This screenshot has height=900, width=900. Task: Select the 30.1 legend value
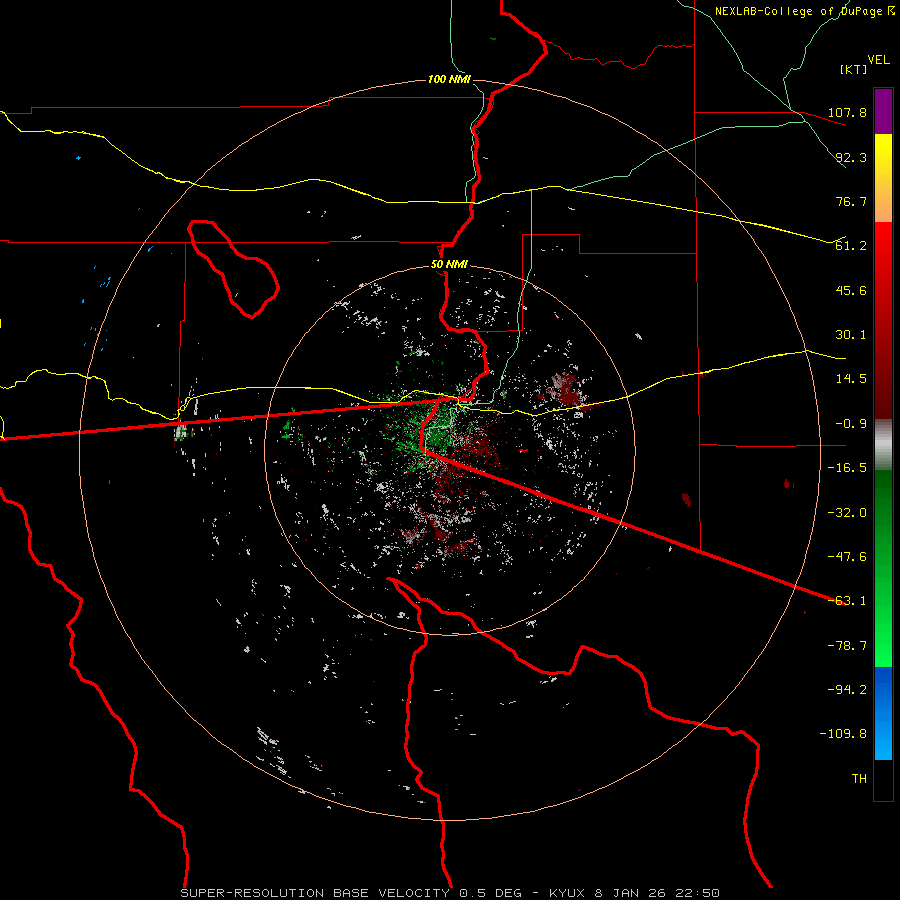851,335
